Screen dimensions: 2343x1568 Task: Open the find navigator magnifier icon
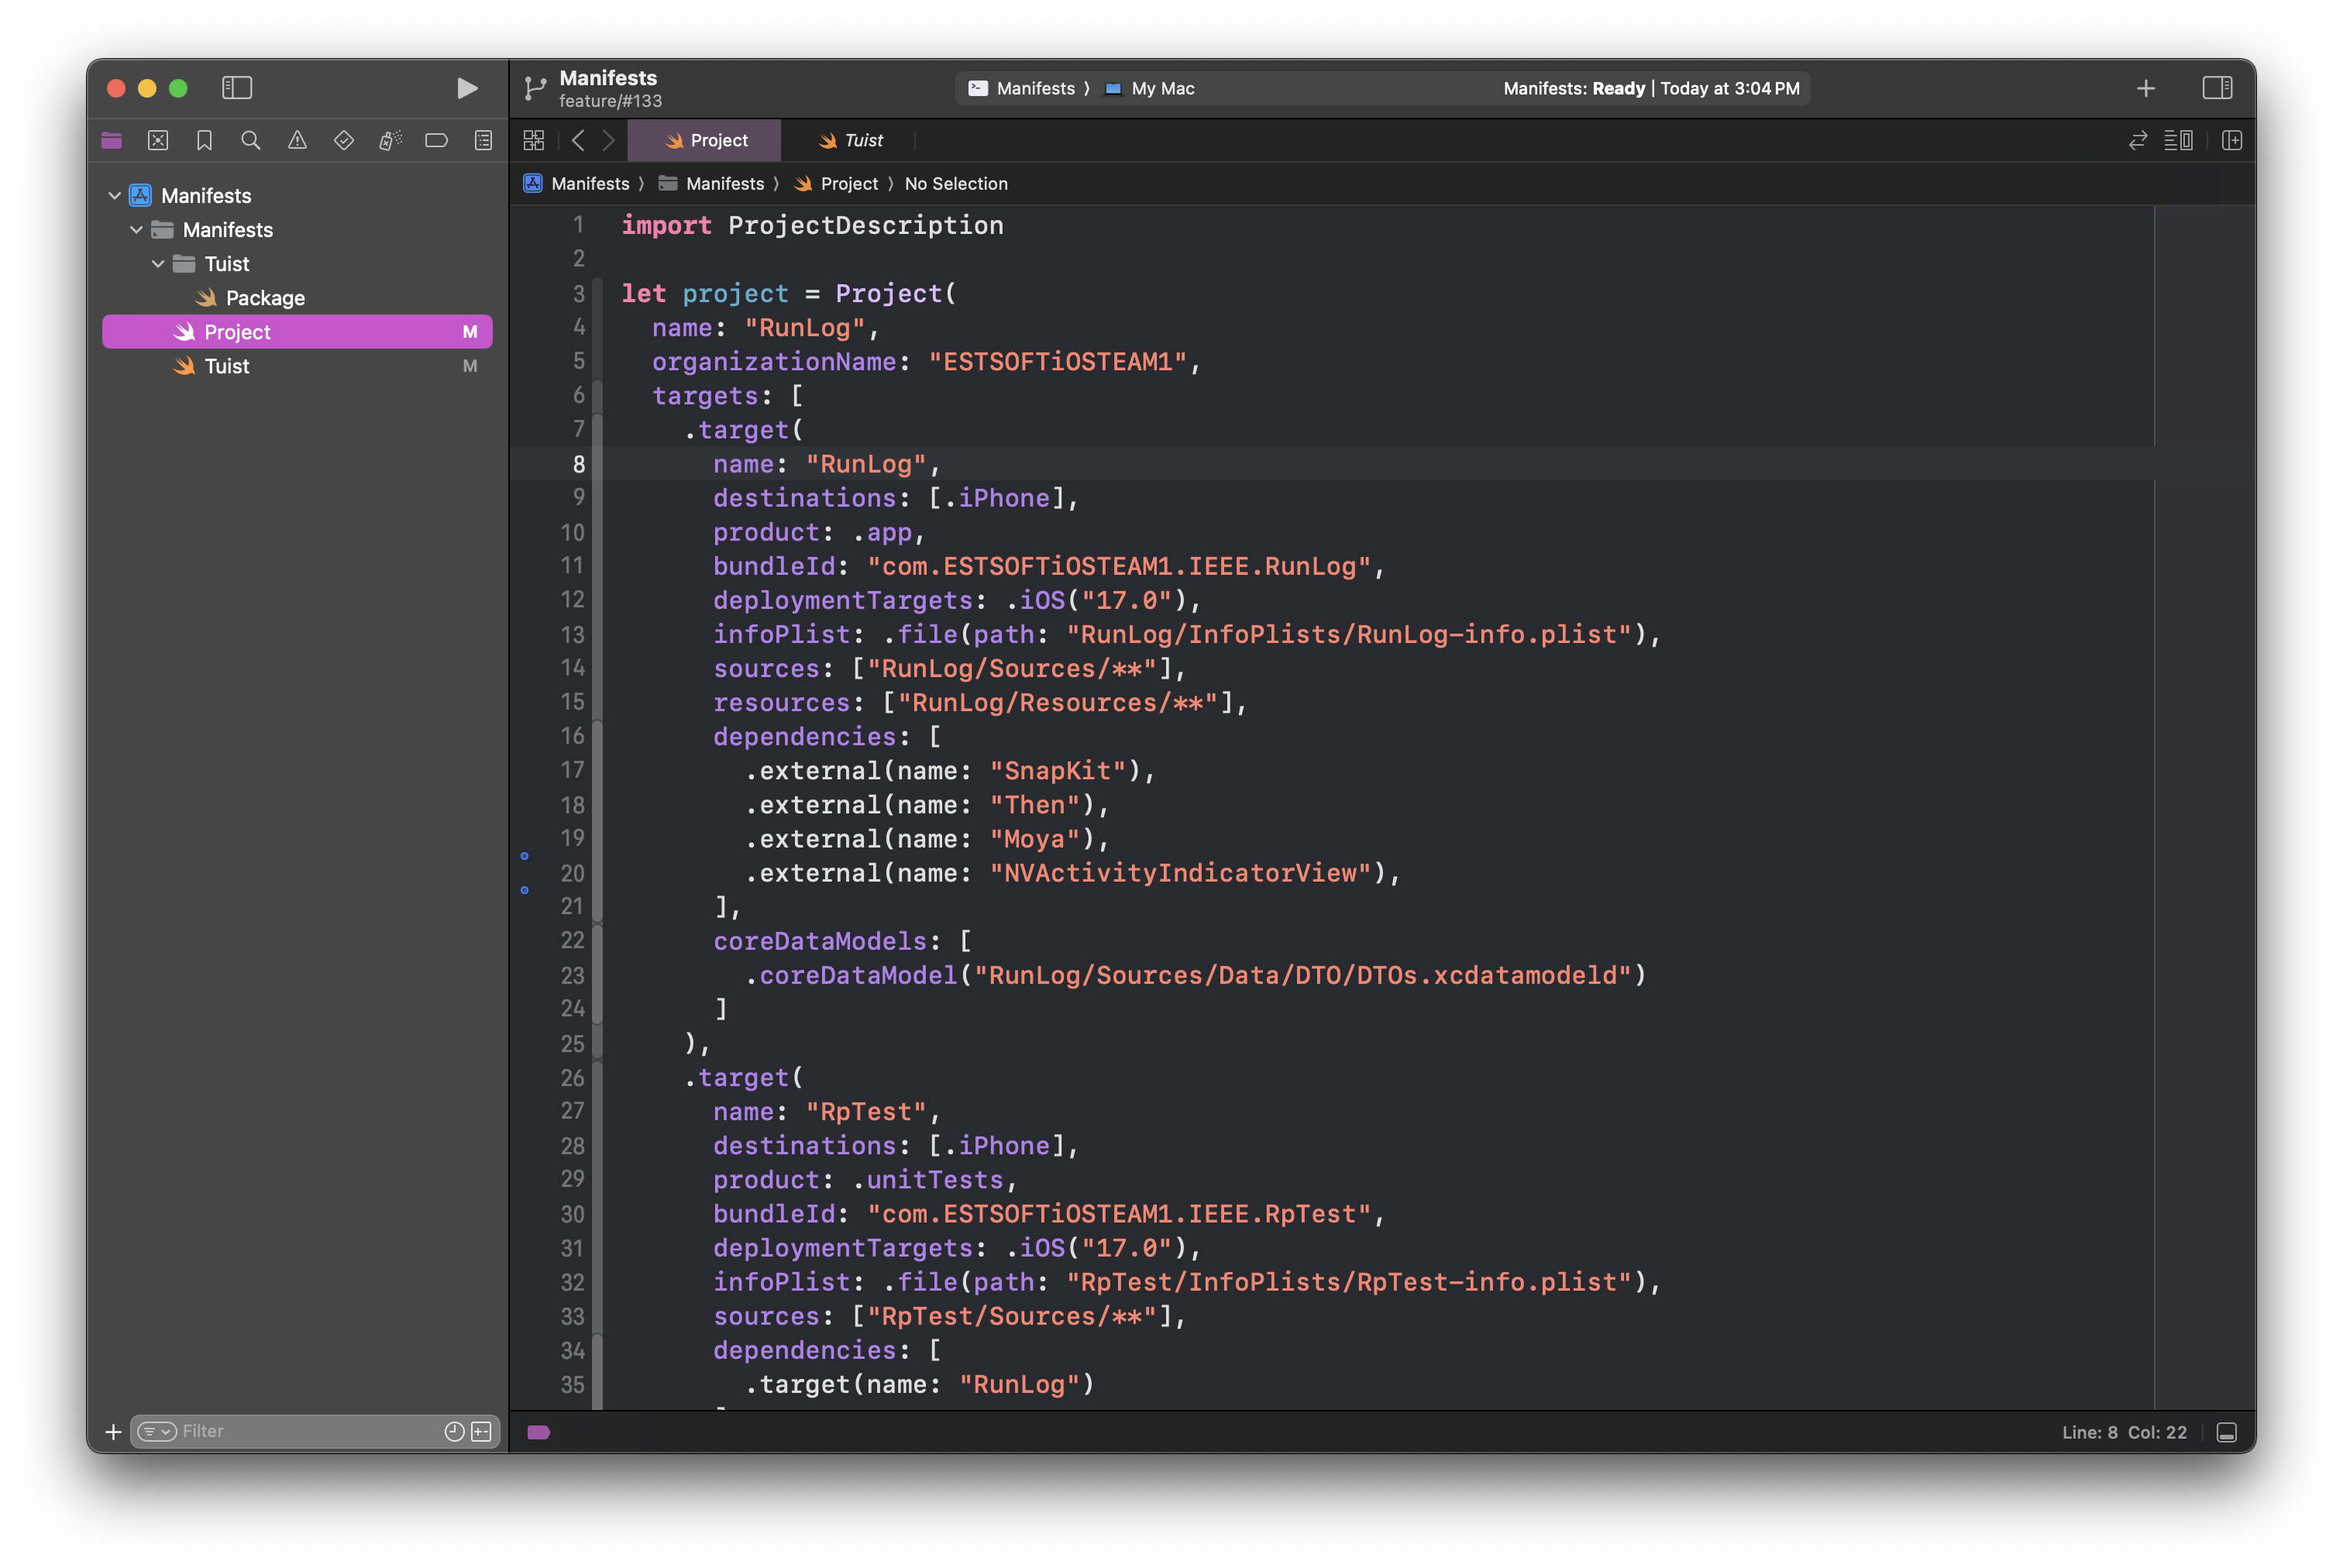(251, 140)
